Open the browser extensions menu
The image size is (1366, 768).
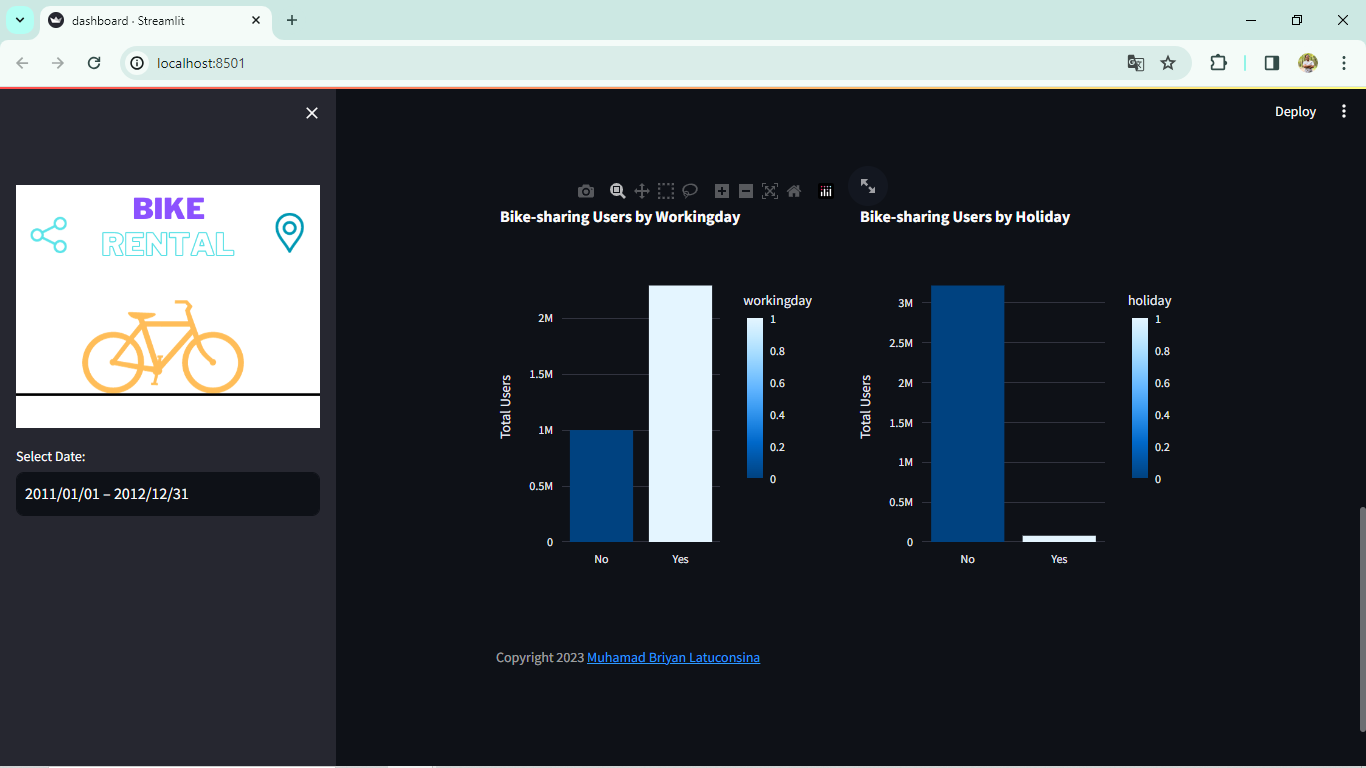click(1218, 63)
